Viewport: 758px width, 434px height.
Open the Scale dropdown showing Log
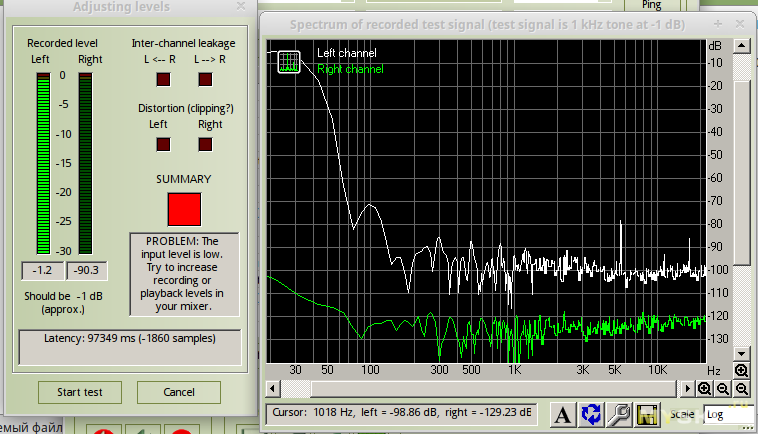(x=728, y=415)
